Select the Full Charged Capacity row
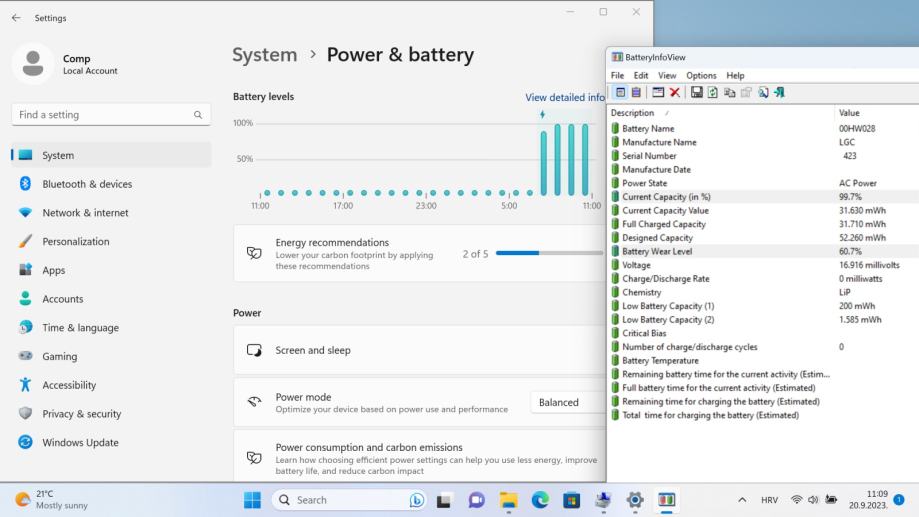The width and height of the screenshot is (919, 517). pos(763,224)
